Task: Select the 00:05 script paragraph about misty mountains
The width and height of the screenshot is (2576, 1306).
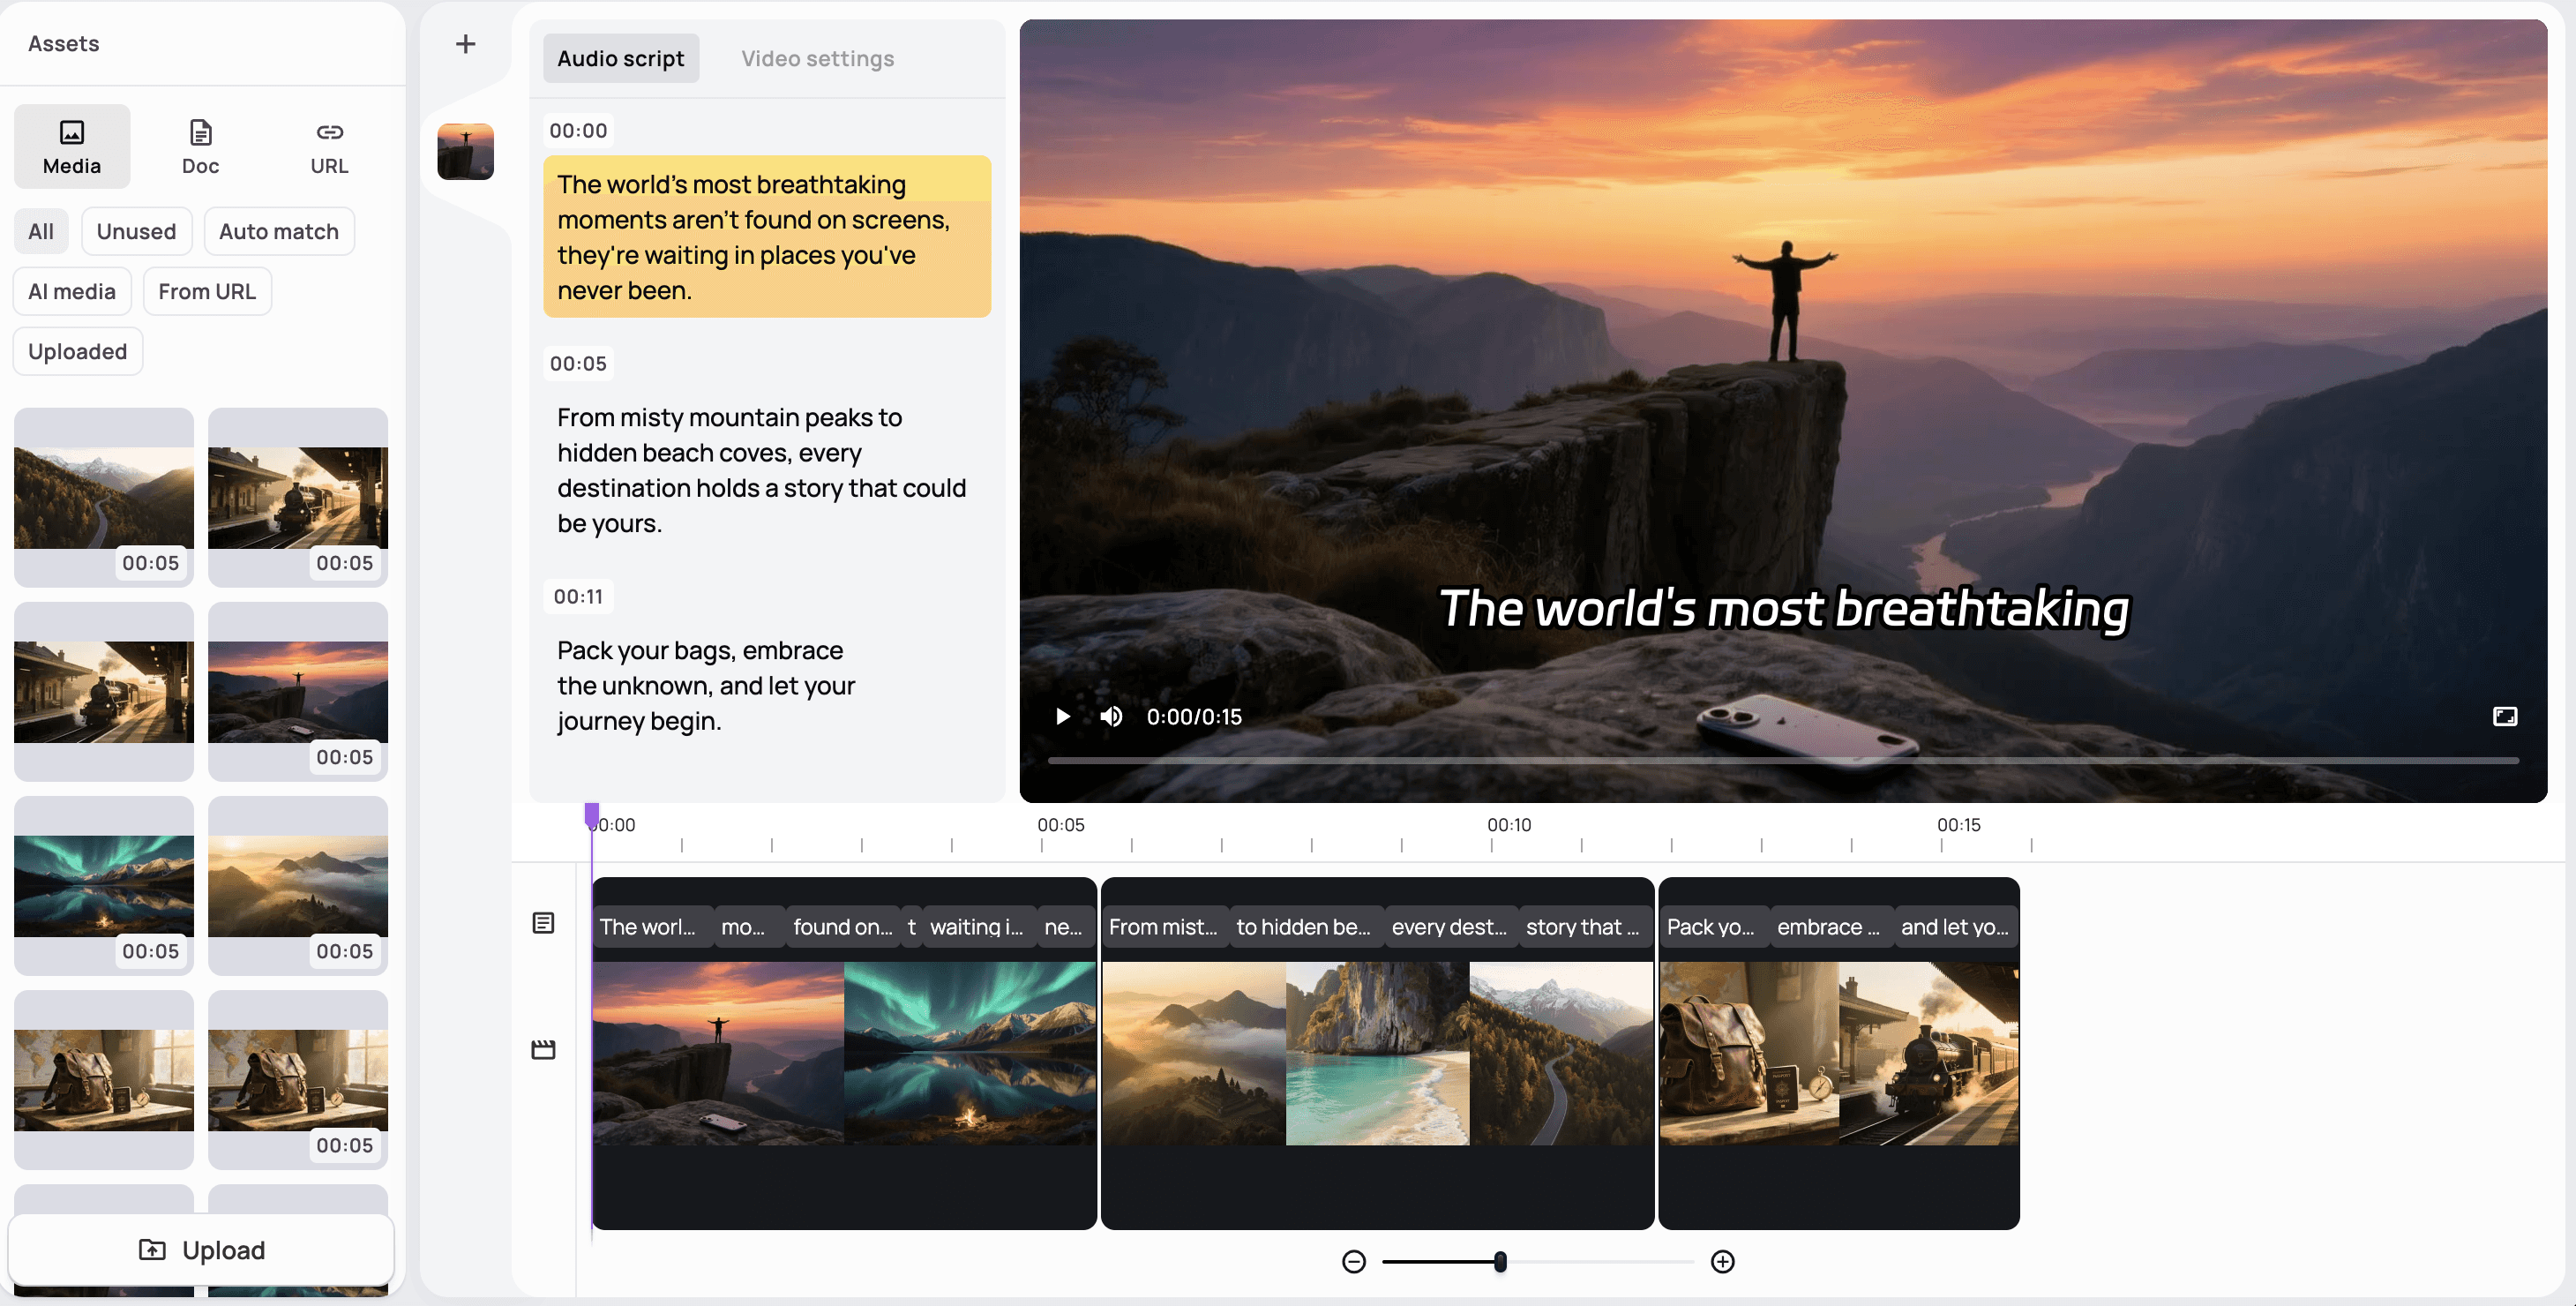Action: 762,470
